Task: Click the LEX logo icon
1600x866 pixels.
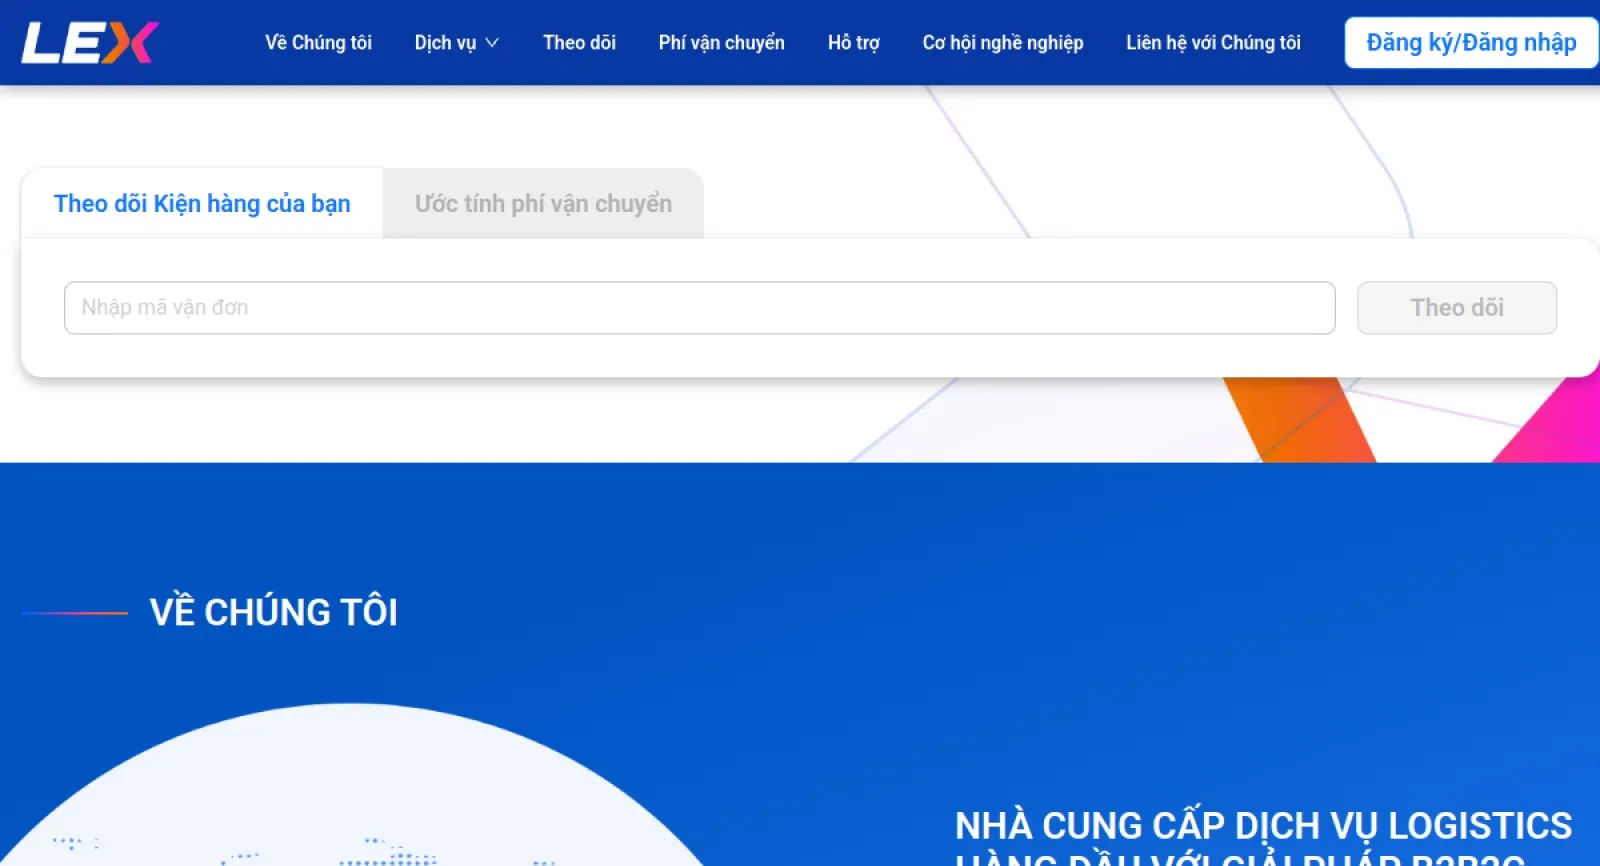Action: point(90,43)
